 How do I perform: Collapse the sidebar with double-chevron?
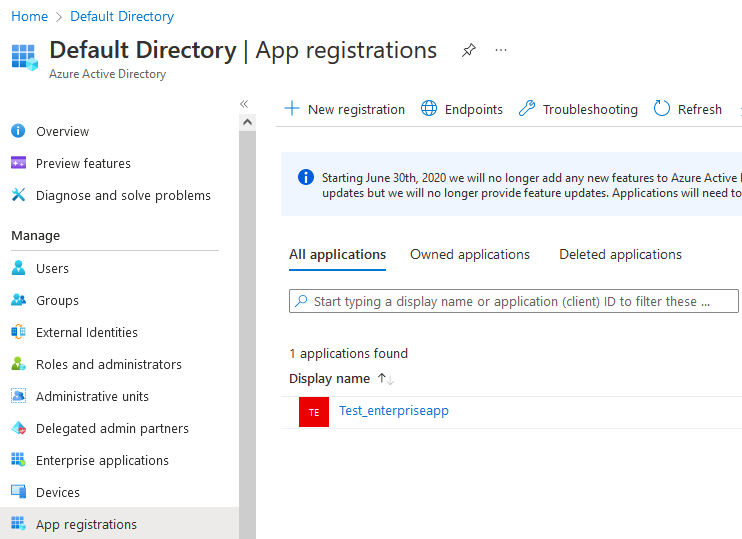click(x=244, y=104)
